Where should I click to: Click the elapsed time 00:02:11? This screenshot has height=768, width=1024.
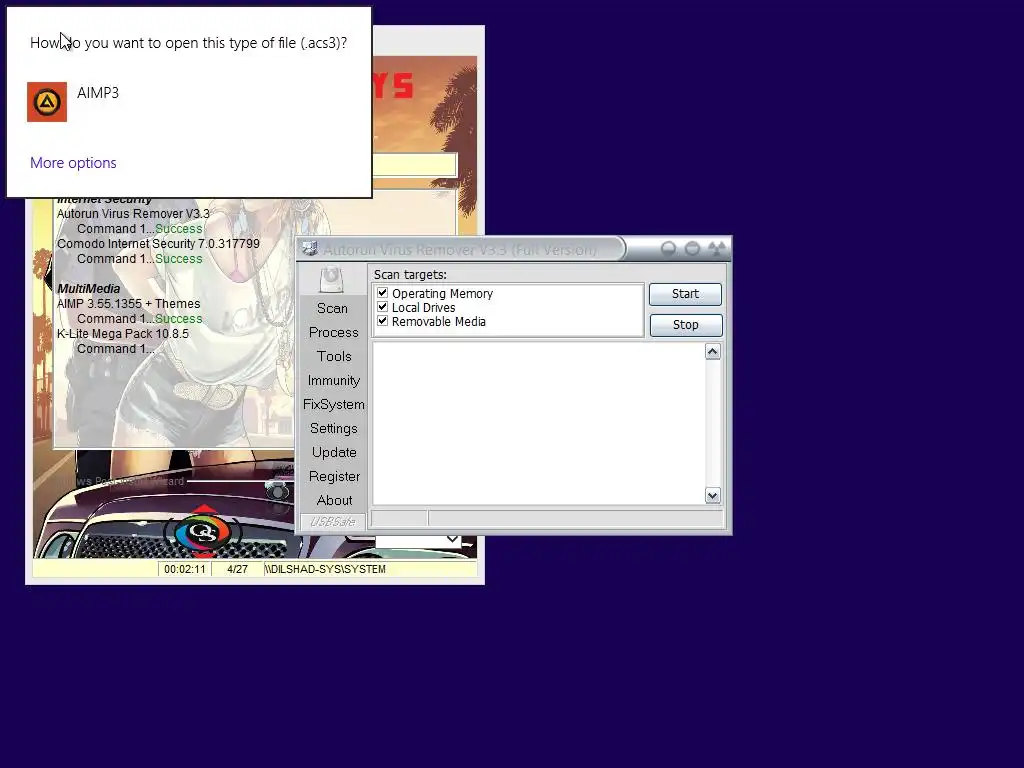[185, 569]
